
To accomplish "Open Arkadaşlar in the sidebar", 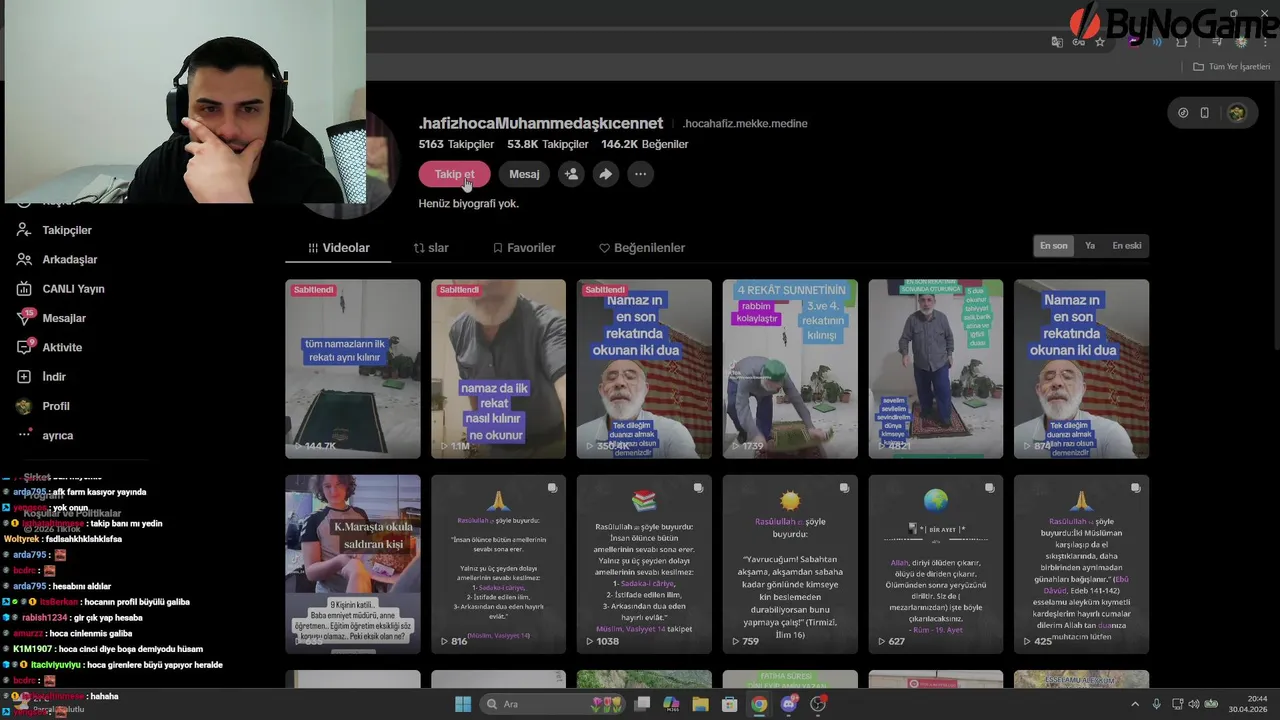I will [x=70, y=259].
